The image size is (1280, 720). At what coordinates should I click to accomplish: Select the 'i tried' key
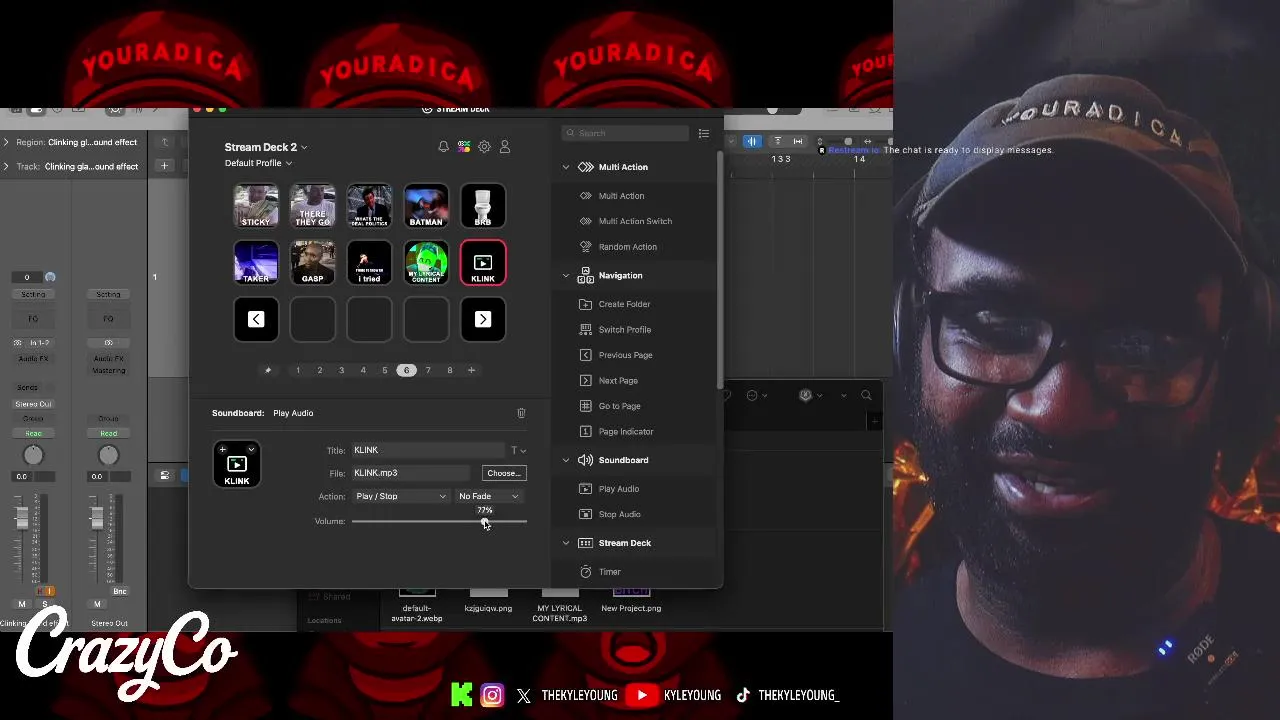coord(370,263)
